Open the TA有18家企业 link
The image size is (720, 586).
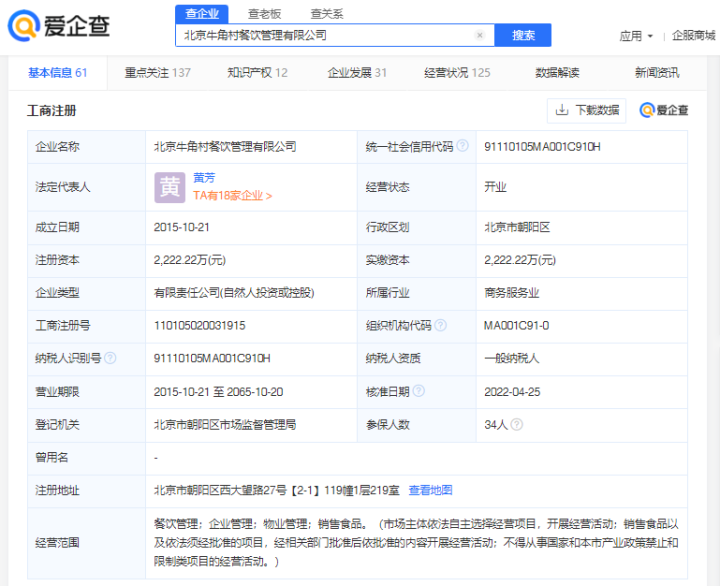(x=232, y=196)
